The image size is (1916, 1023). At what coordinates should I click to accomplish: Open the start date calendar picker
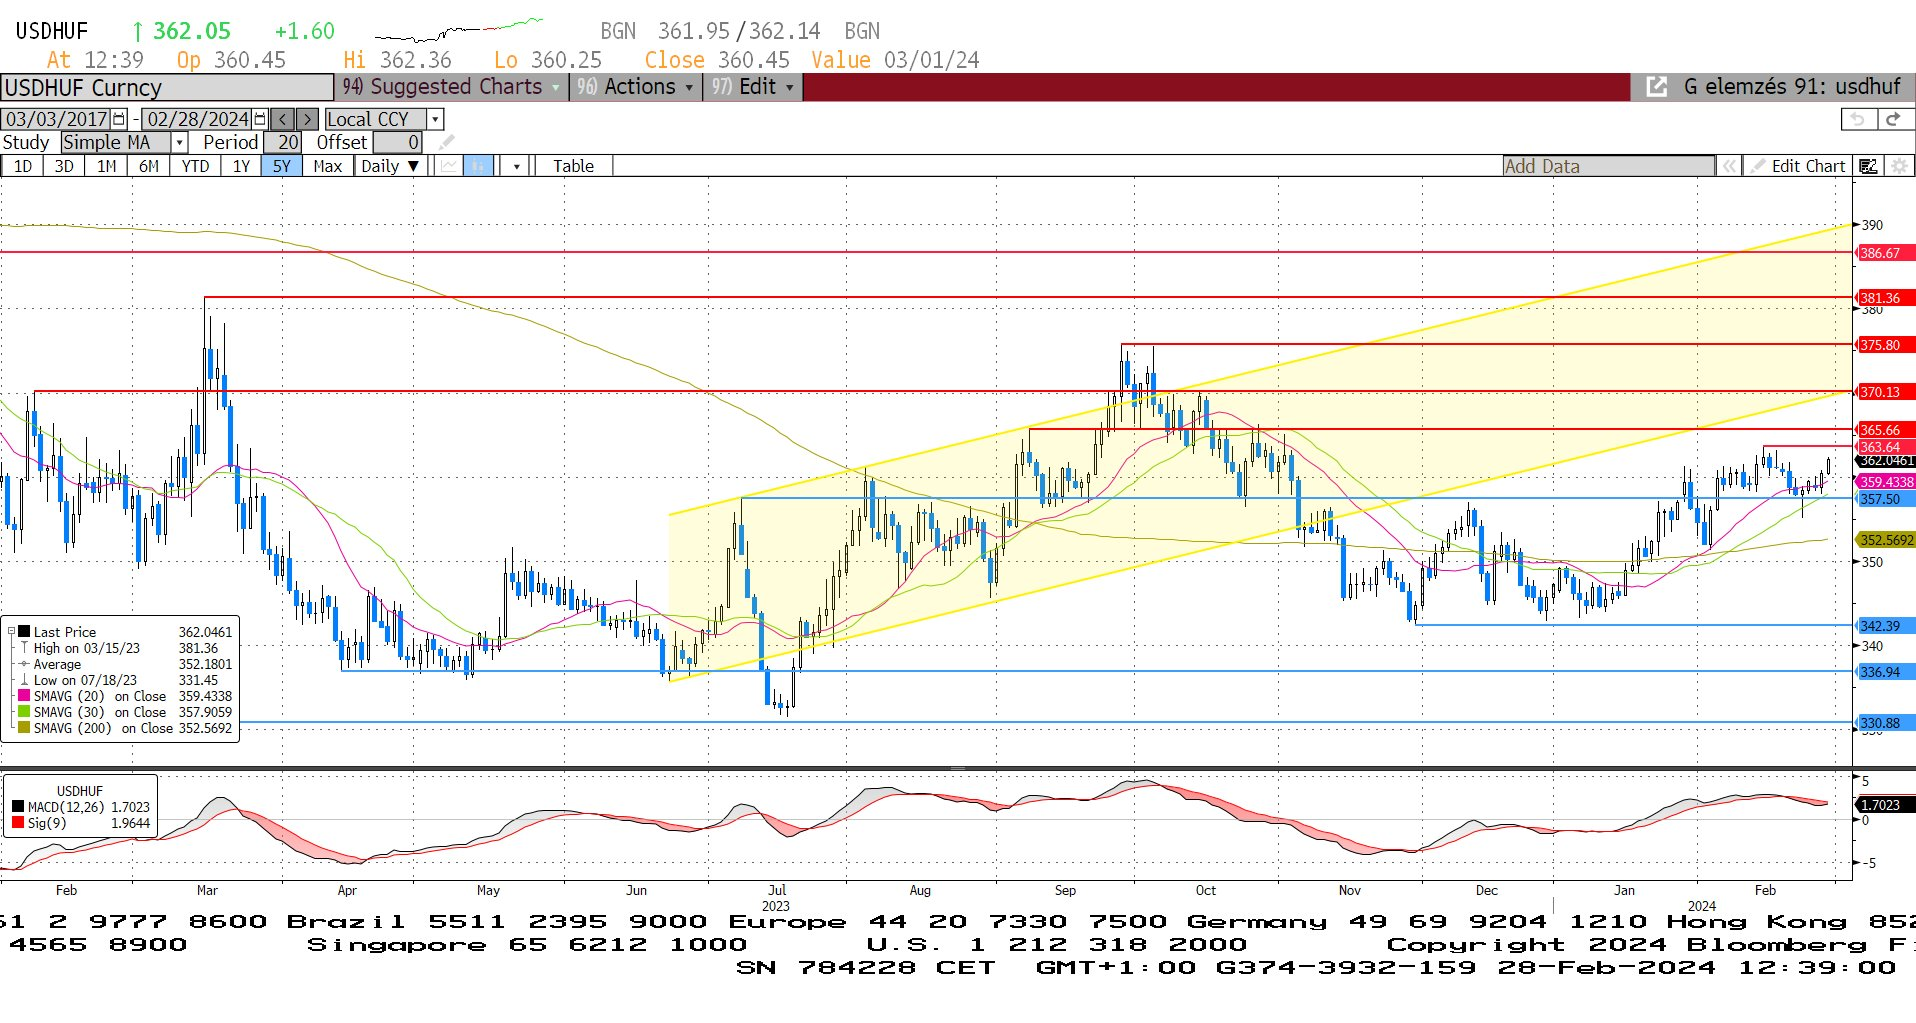coord(120,119)
